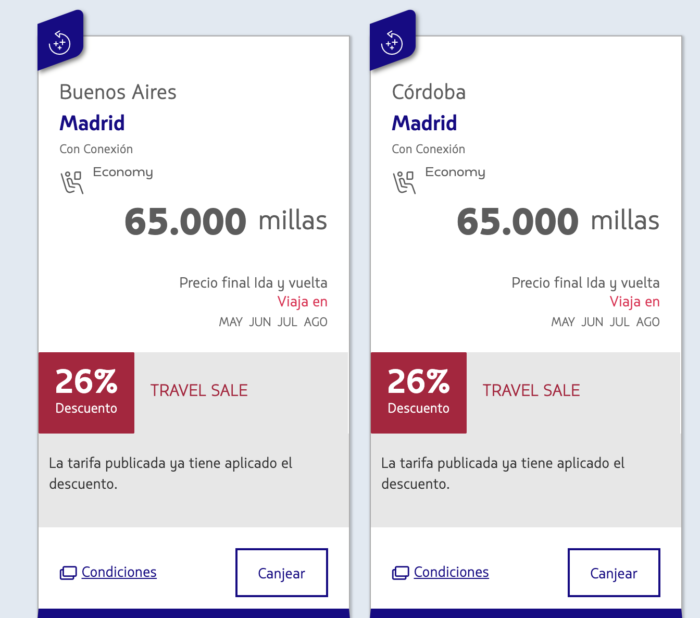
Task: Click TRAVEL SALE label on Buenos Aires card
Action: click(x=199, y=390)
